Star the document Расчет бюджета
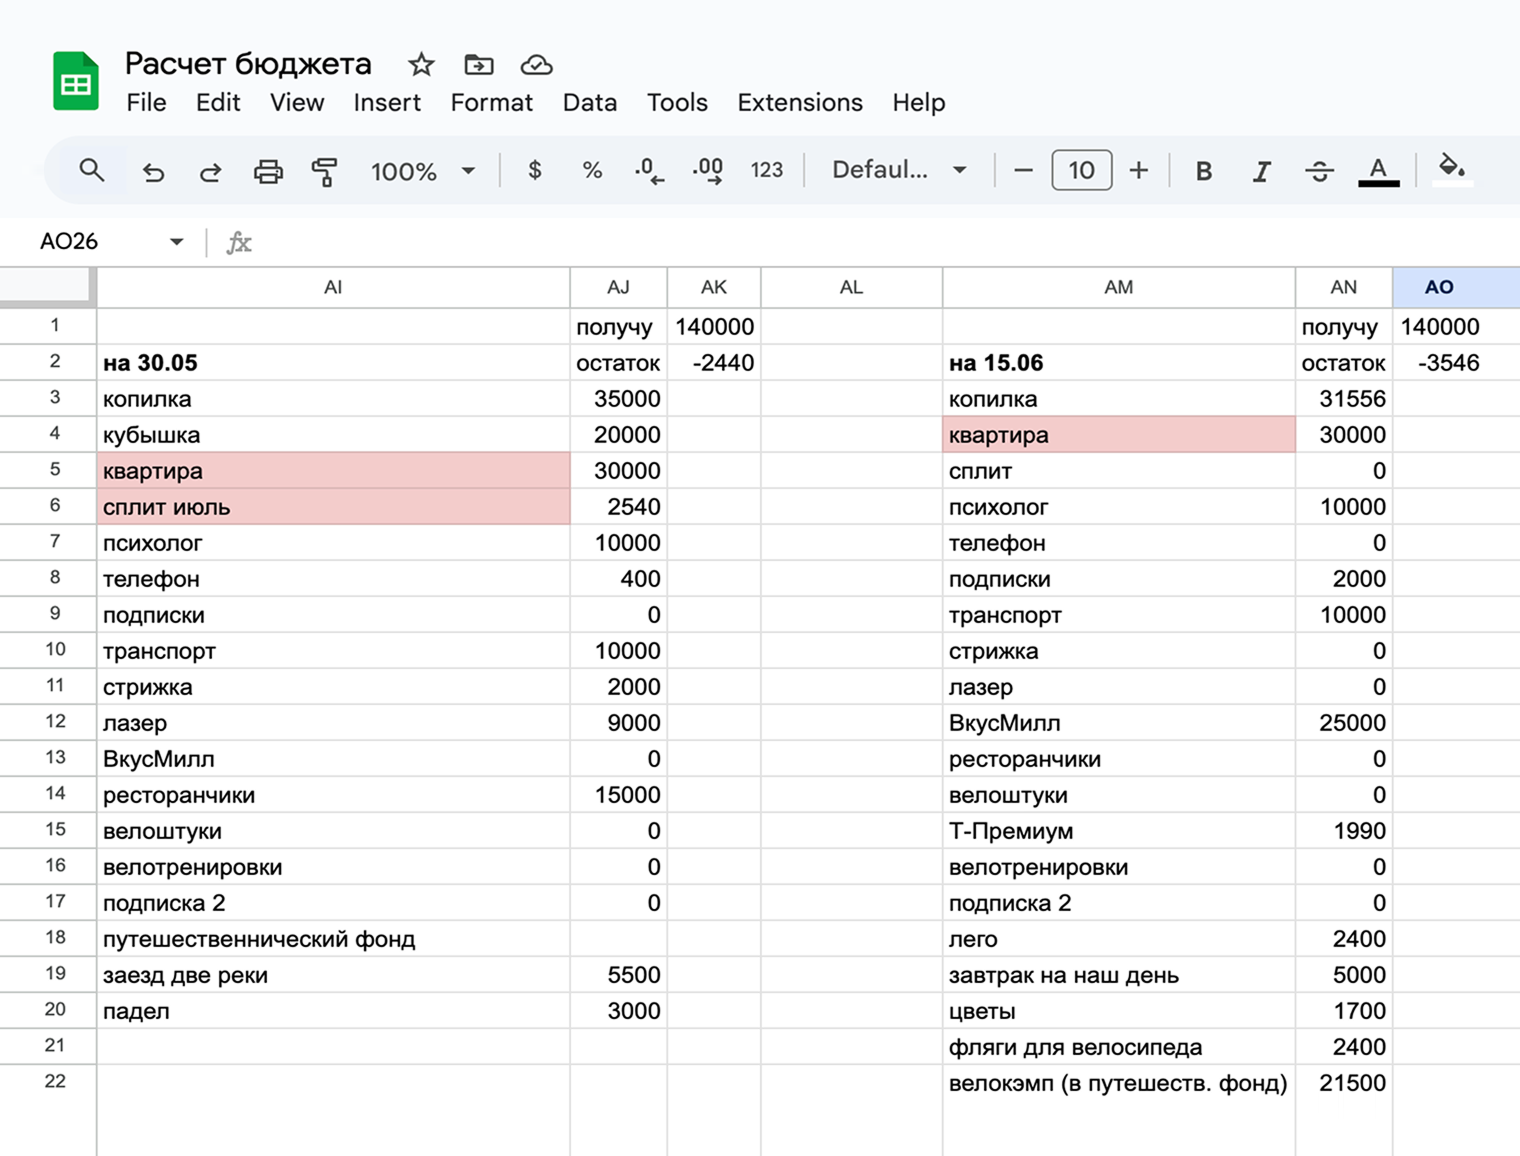1520x1156 pixels. click(421, 65)
